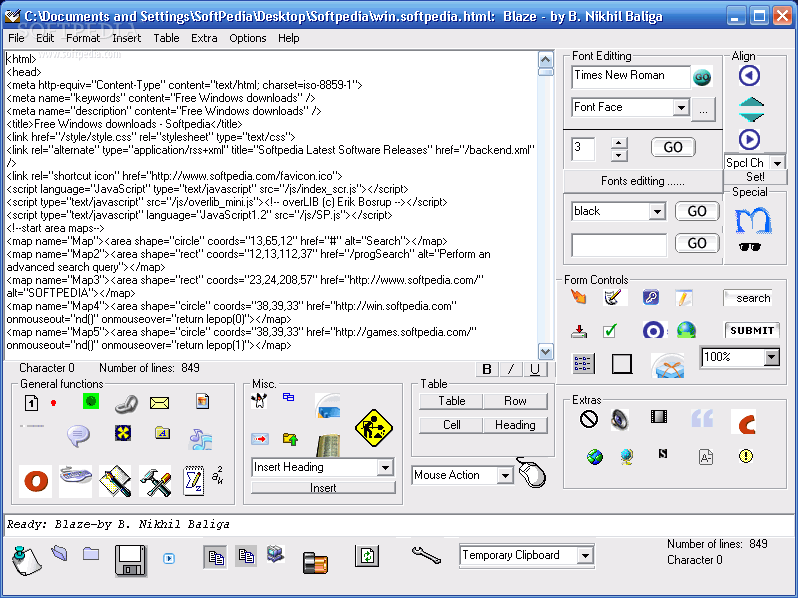Viewport: 798px width, 598px height.
Task: Click the list box form control icon
Action: 583,364
